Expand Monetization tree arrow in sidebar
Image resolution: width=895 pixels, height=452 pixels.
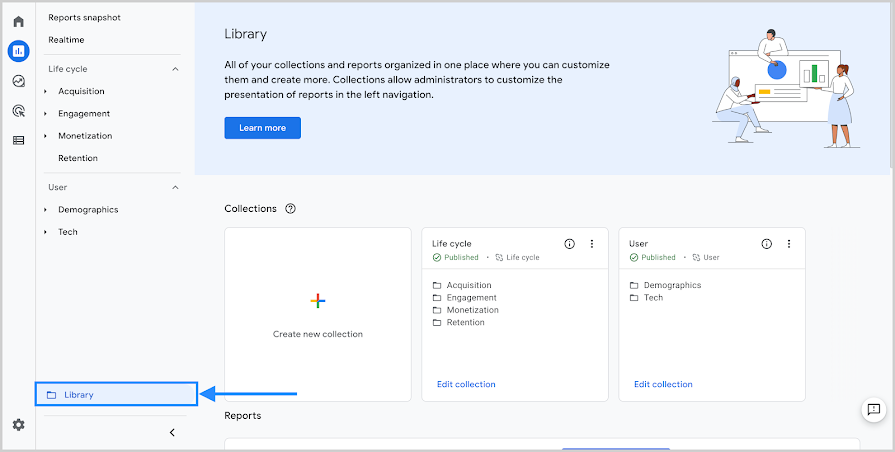point(46,136)
